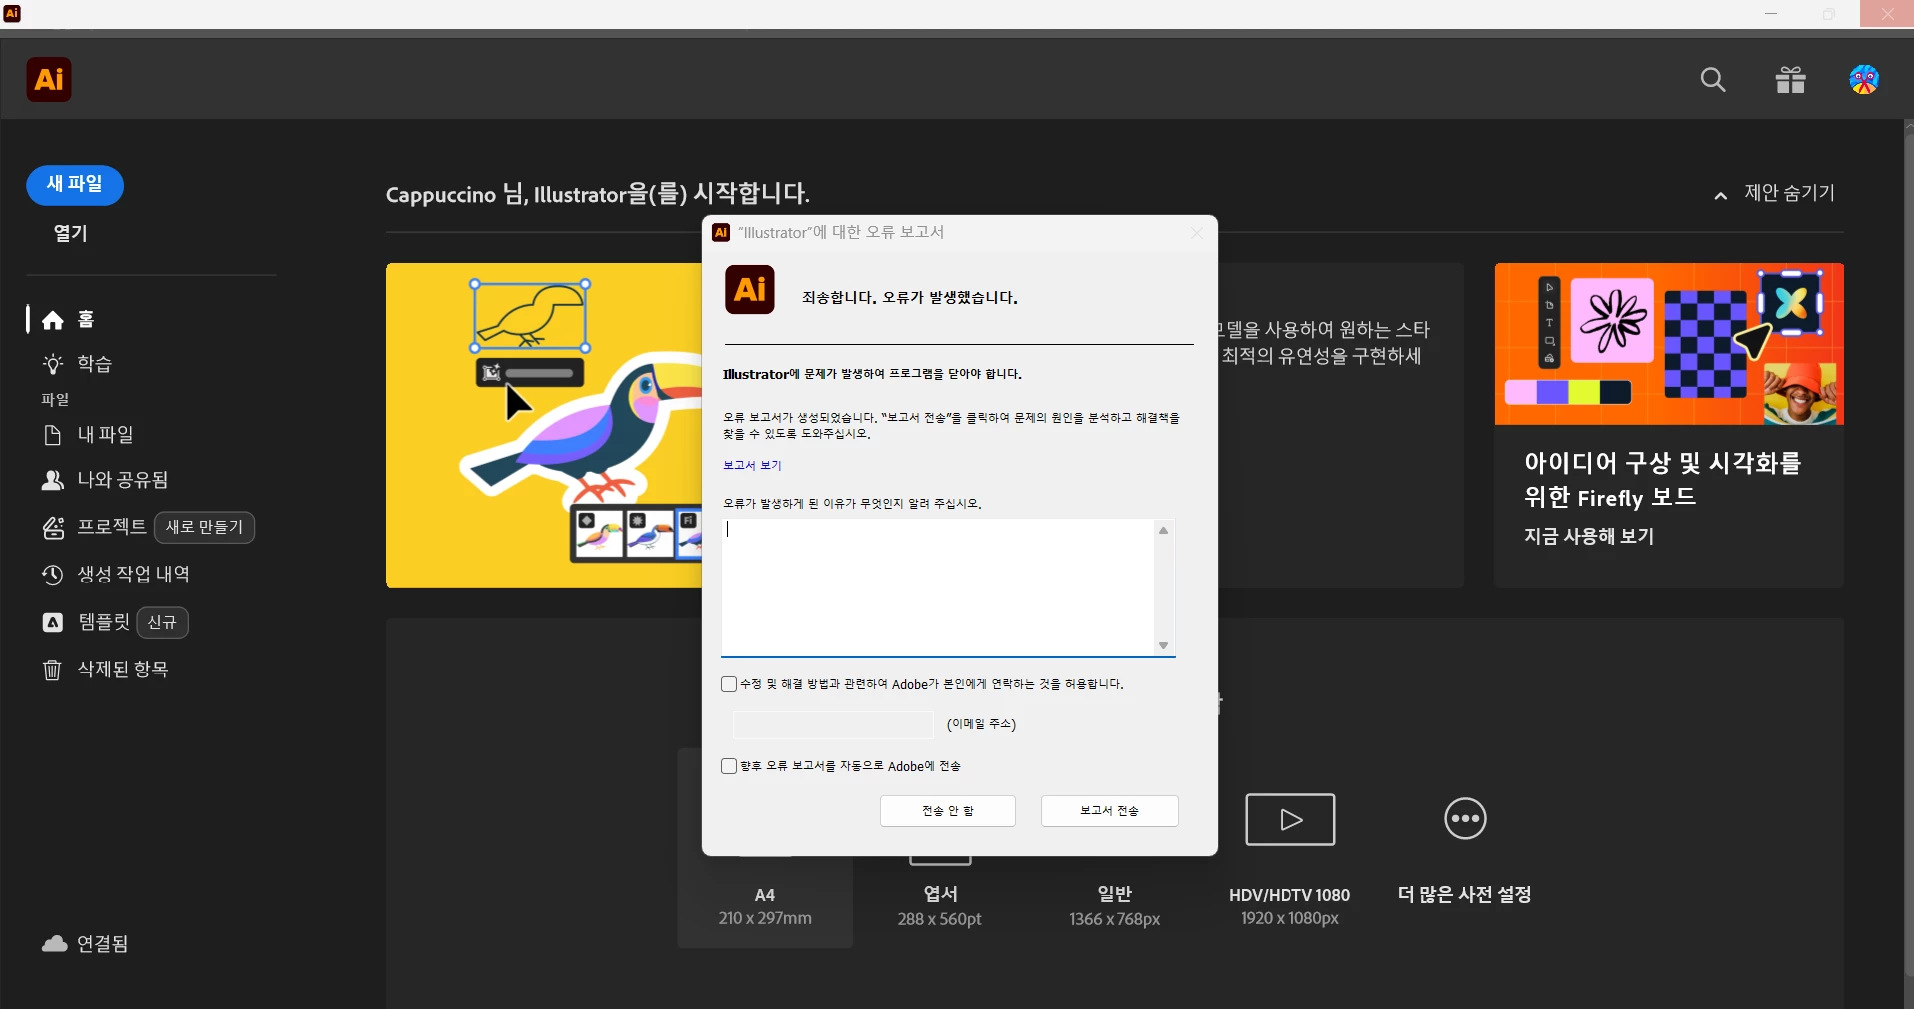Viewport: 1914px width, 1009px height.
Task: Click into the error reason text area
Action: (x=938, y=587)
